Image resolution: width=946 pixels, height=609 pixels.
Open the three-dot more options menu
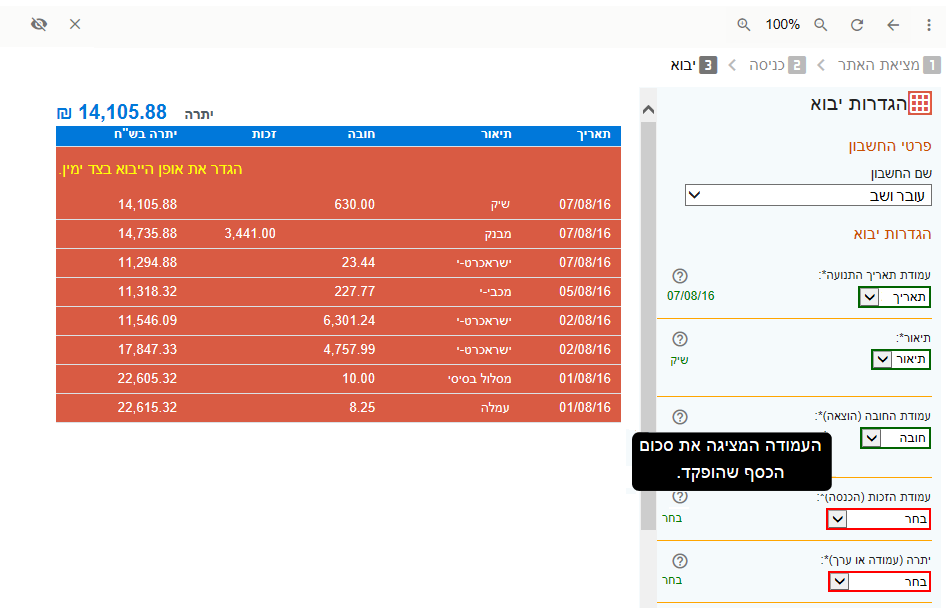928,24
